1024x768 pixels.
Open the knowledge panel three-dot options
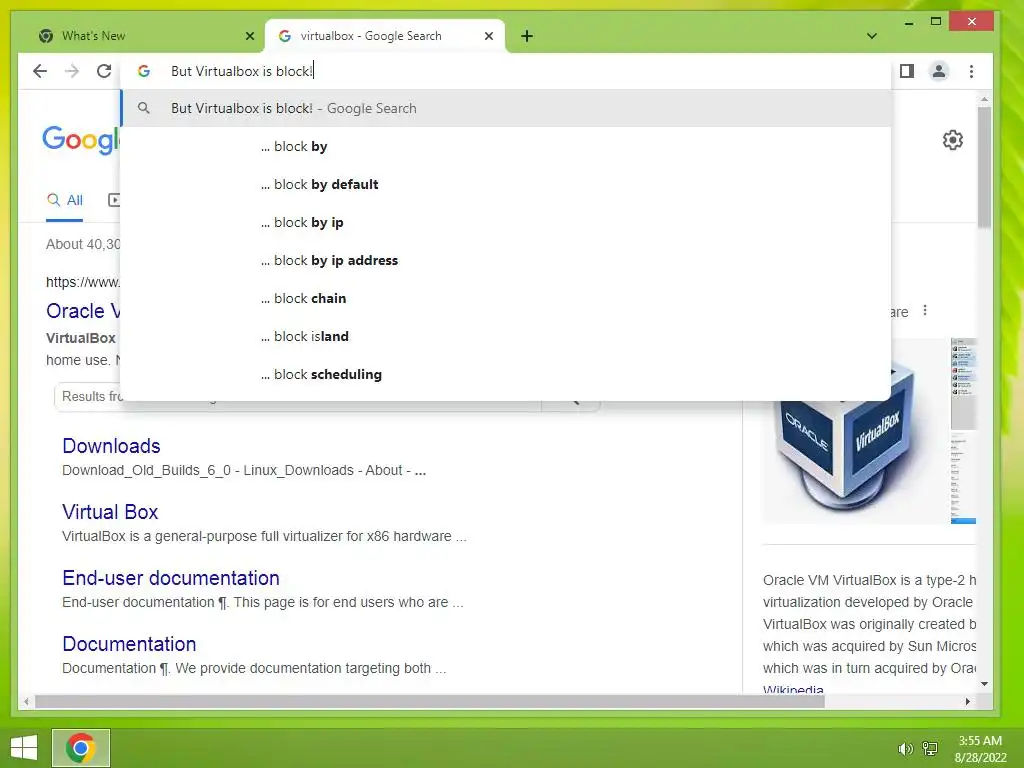click(x=925, y=310)
